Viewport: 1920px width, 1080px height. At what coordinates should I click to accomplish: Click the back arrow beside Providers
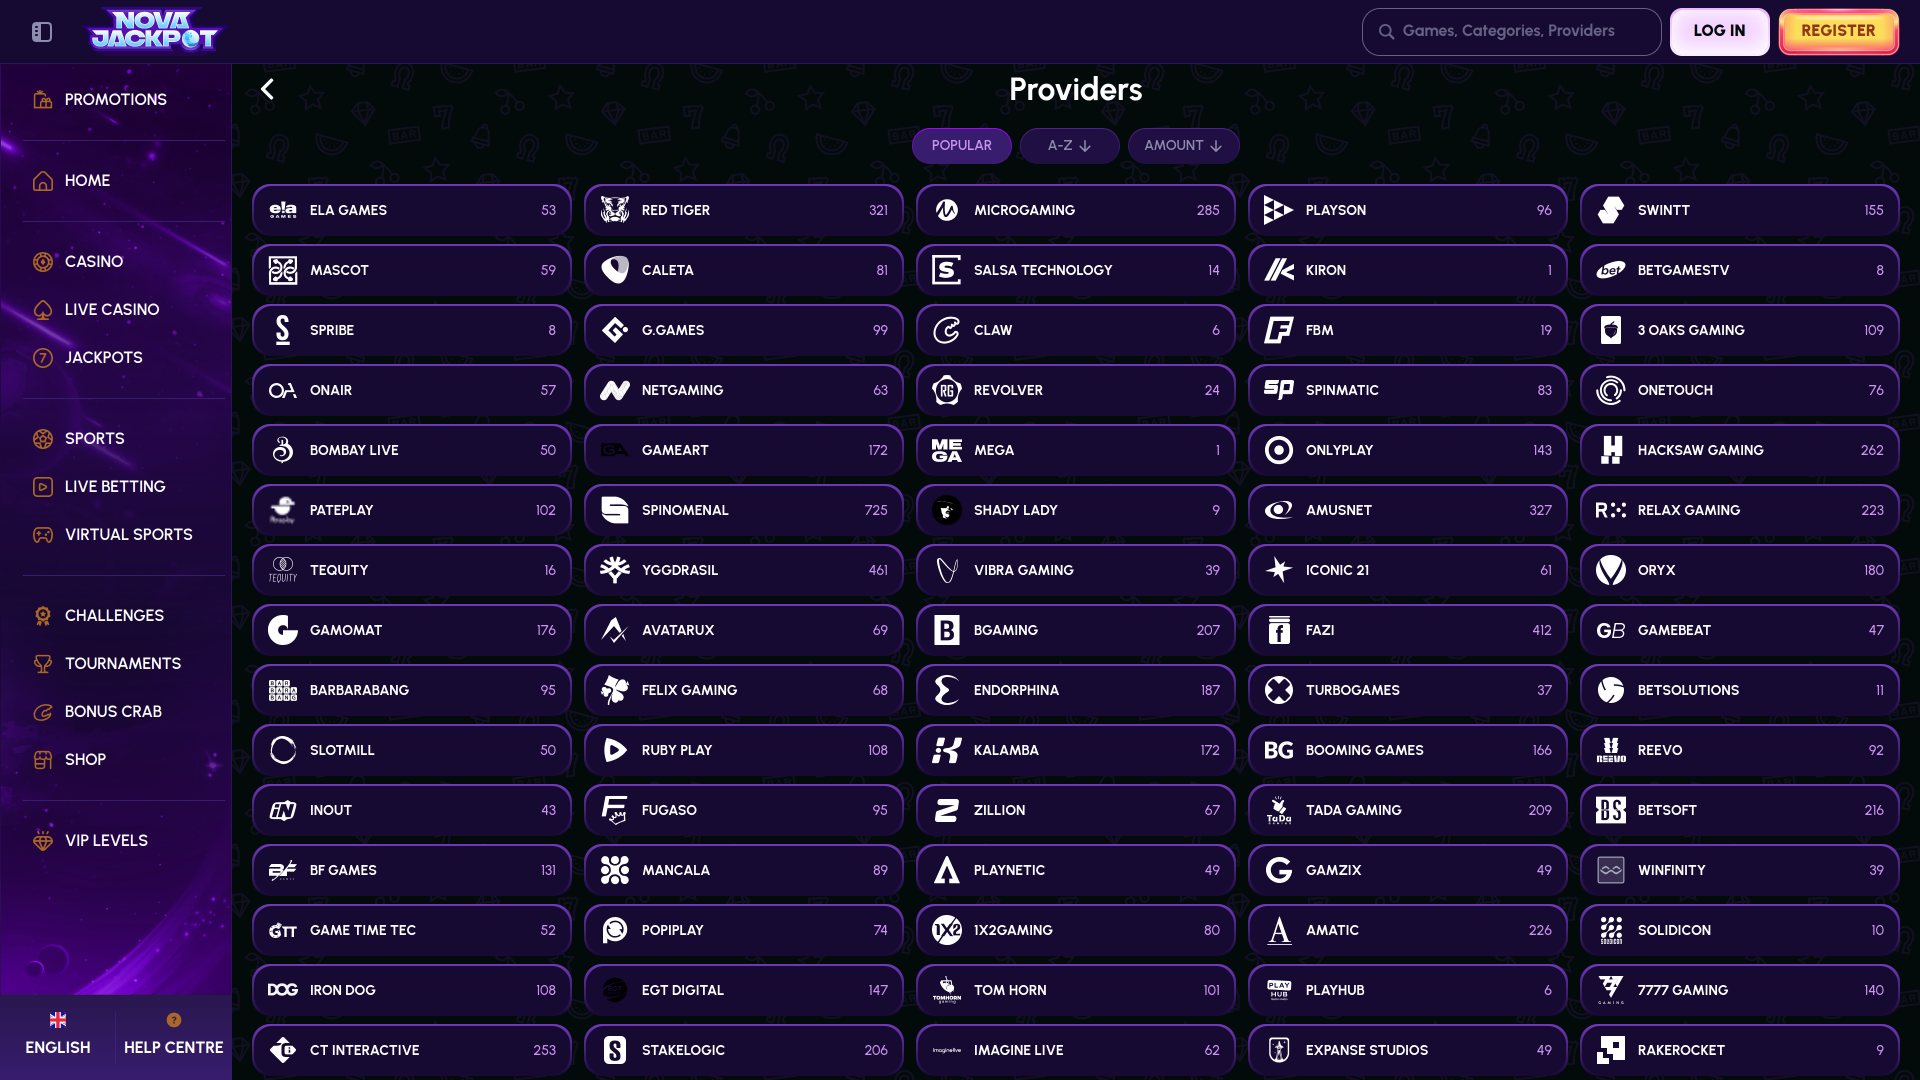[x=267, y=89]
